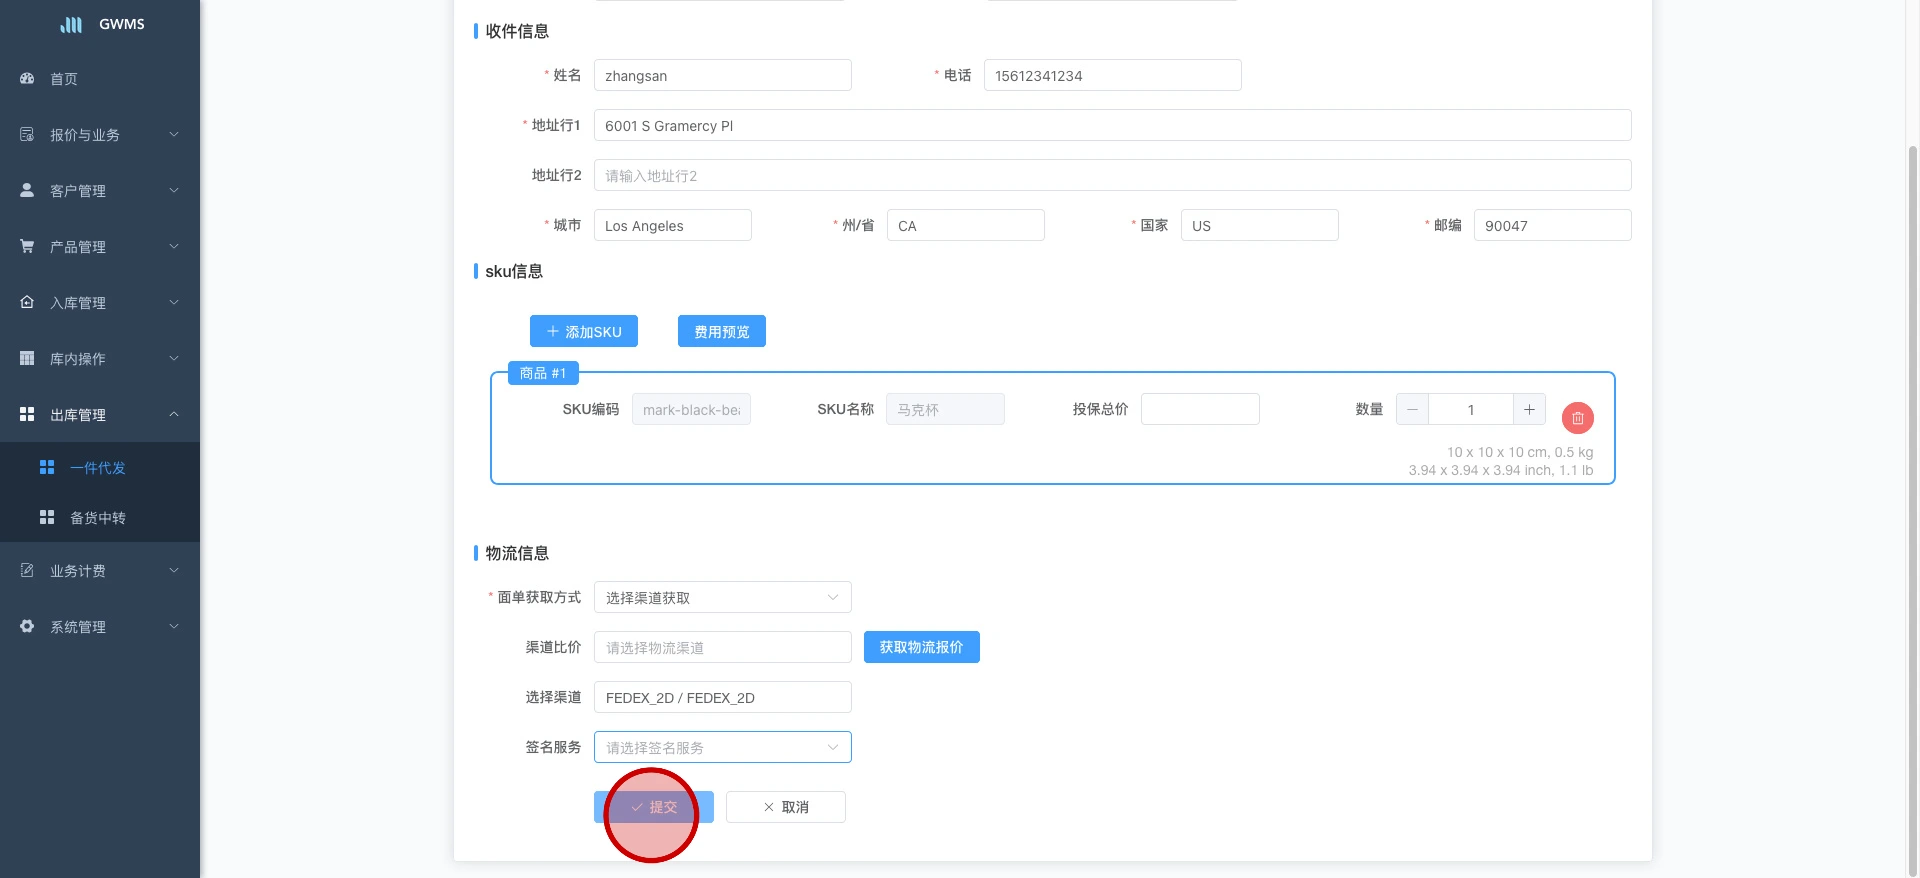The width and height of the screenshot is (1920, 878).
Task: Delete product #1 with red trash icon
Action: pyautogui.click(x=1577, y=418)
